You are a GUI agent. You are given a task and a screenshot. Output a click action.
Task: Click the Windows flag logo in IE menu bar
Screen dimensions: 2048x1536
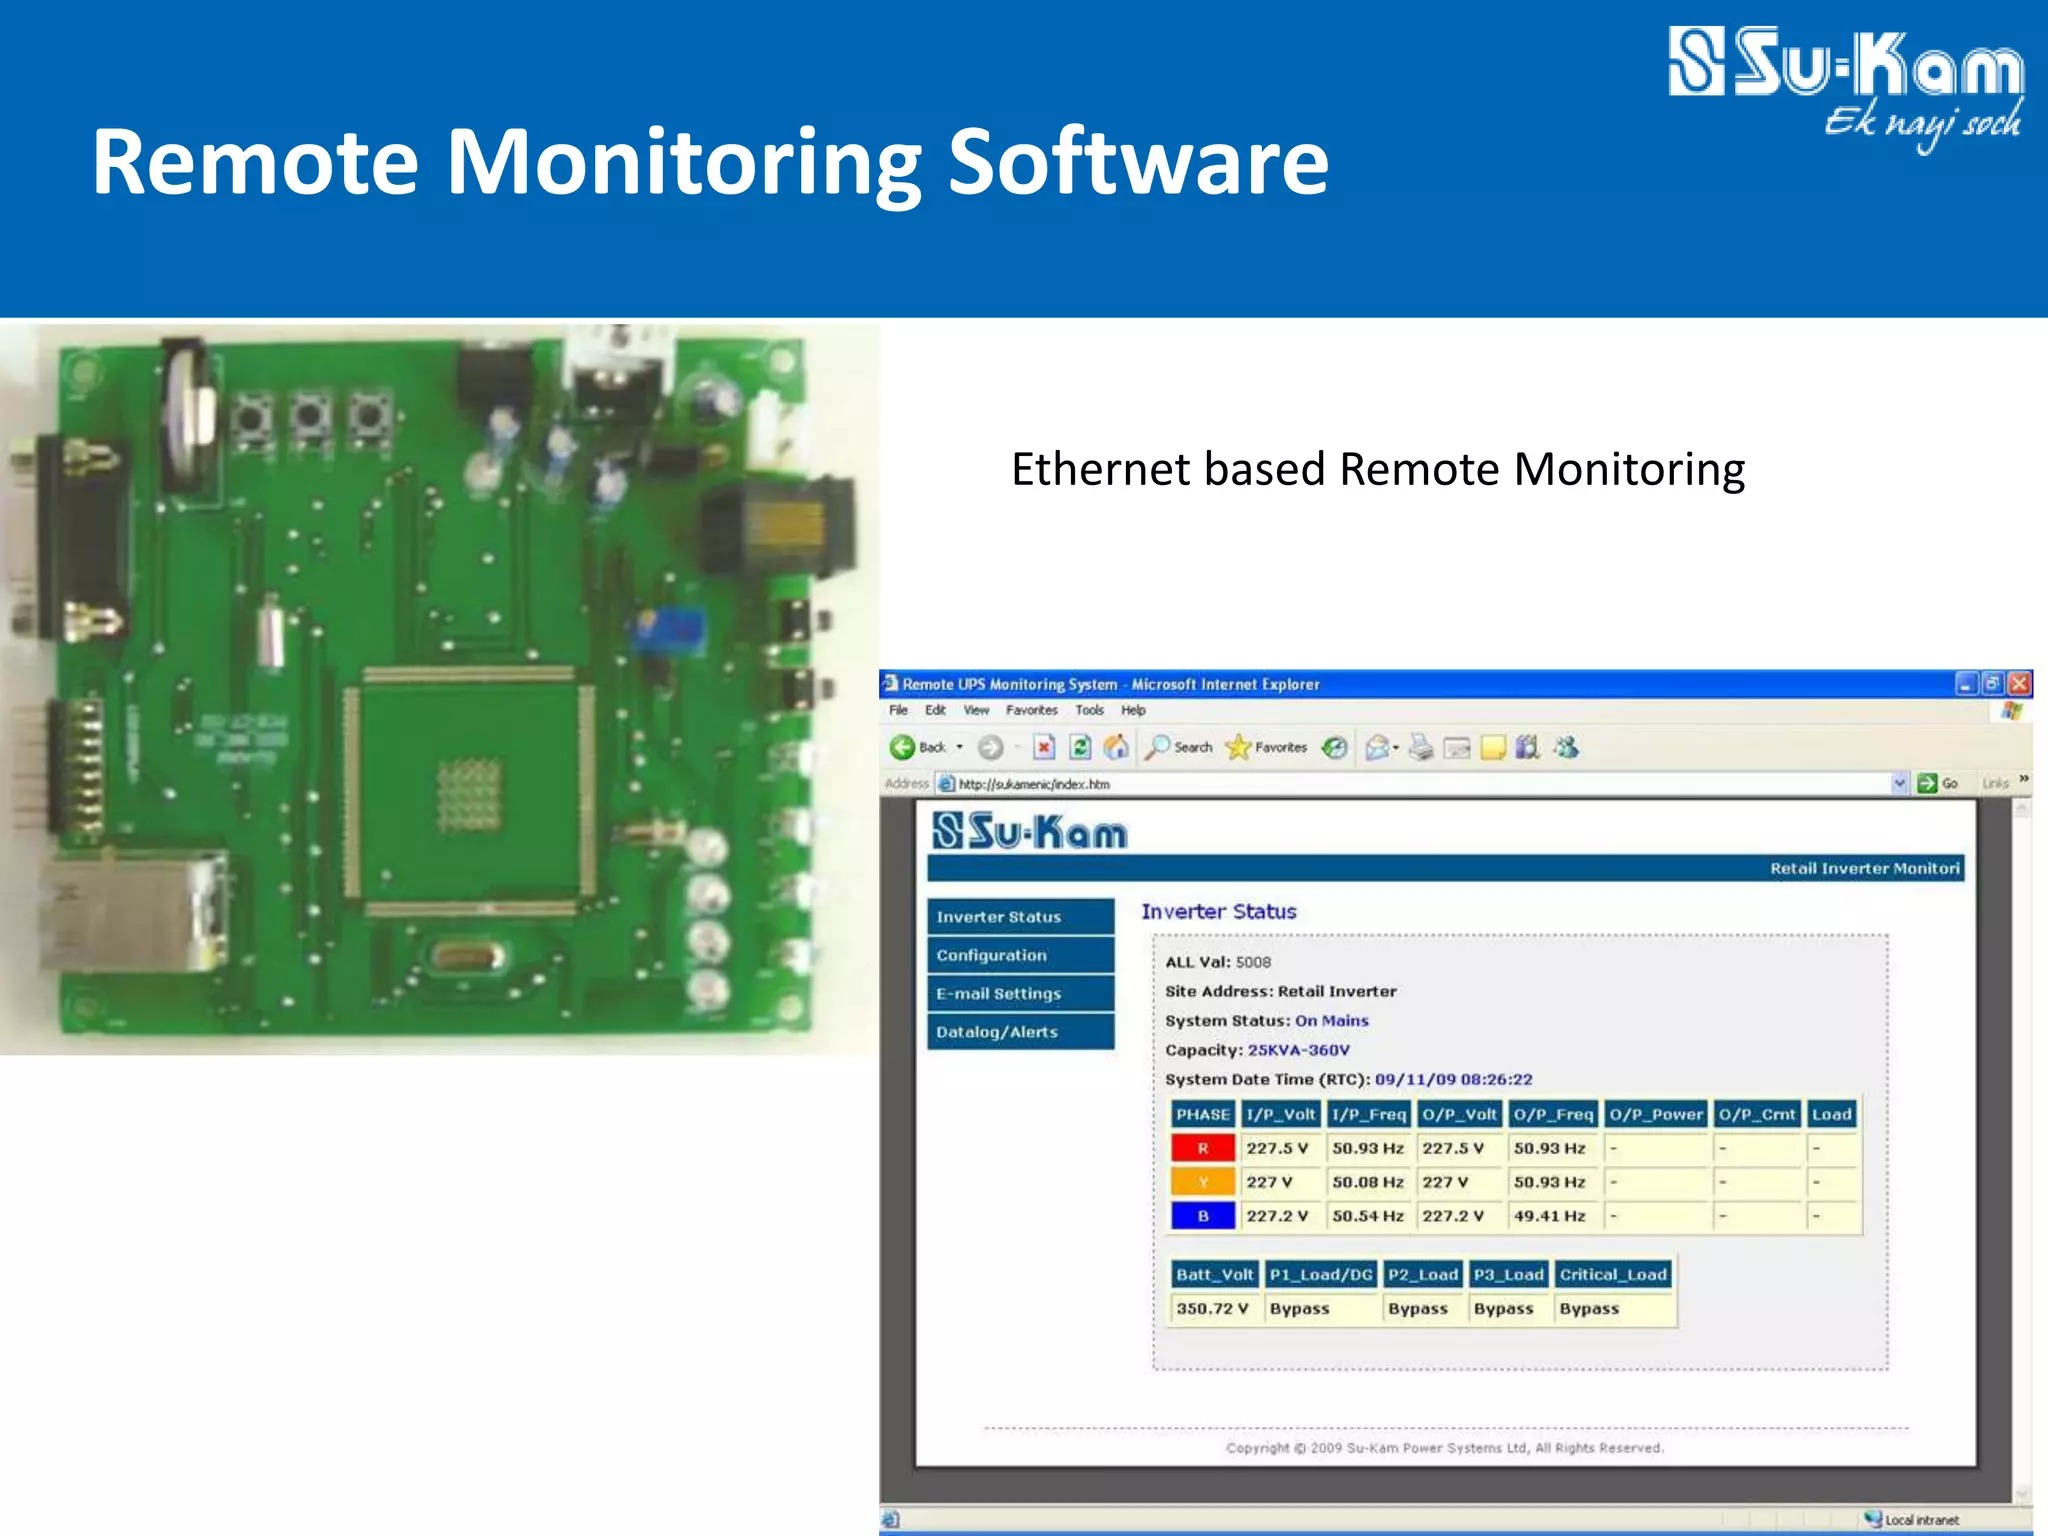[2012, 710]
